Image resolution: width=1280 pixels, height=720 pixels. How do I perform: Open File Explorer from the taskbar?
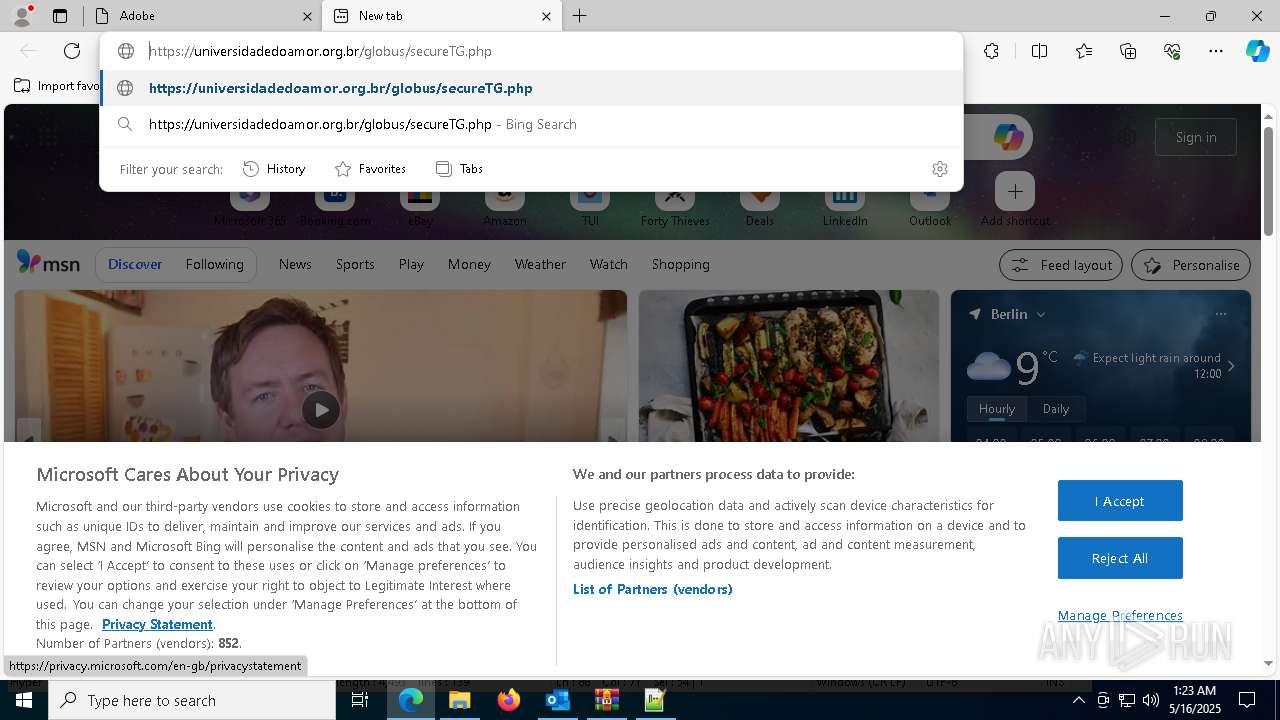coord(460,700)
